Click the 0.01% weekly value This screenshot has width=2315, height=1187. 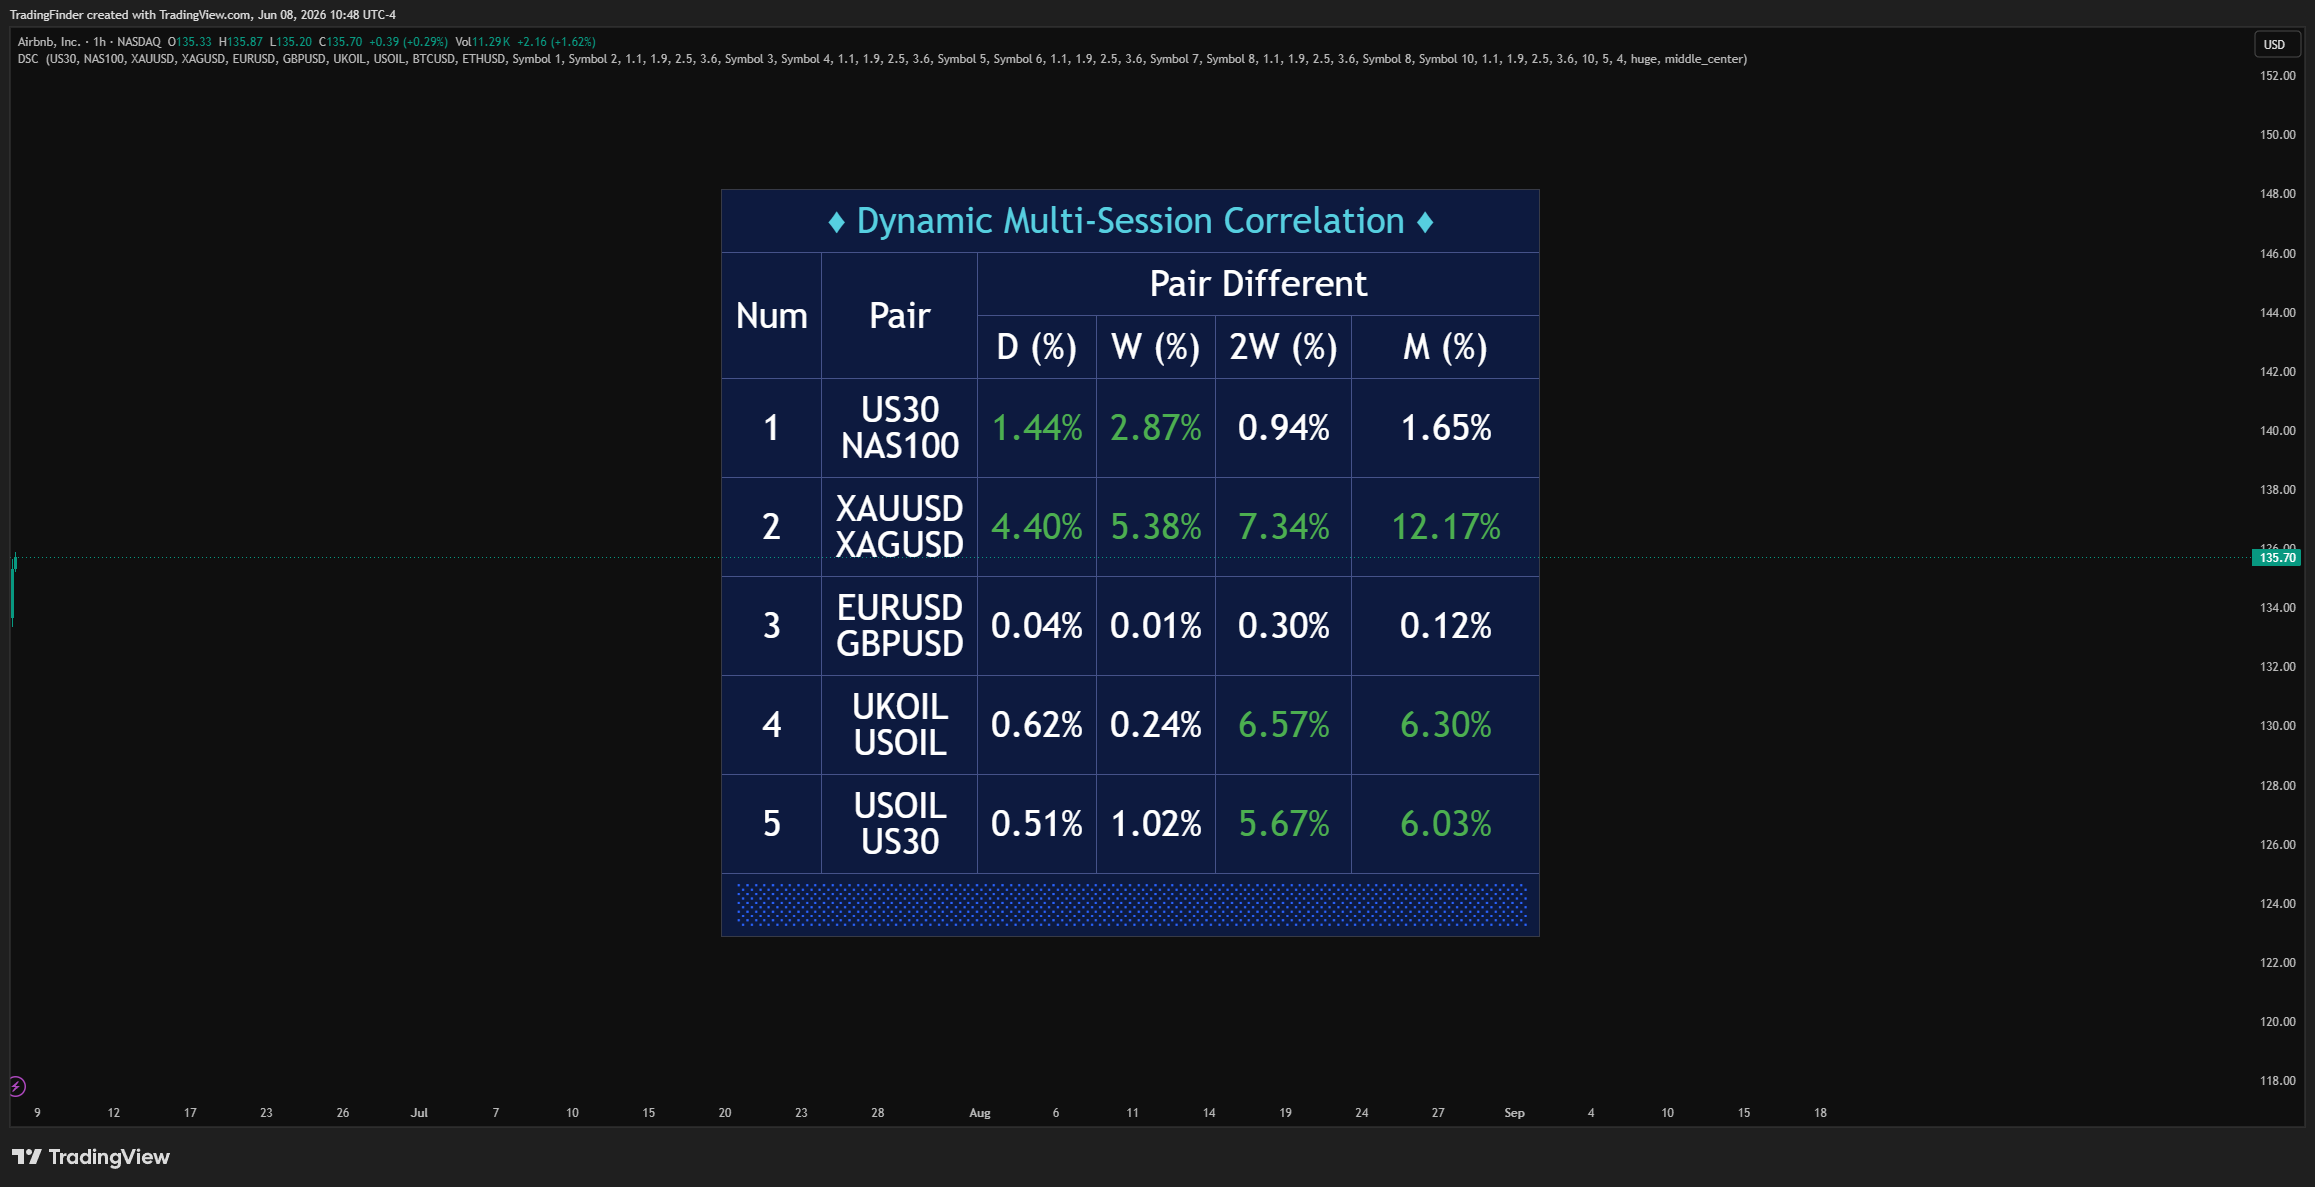1155,626
